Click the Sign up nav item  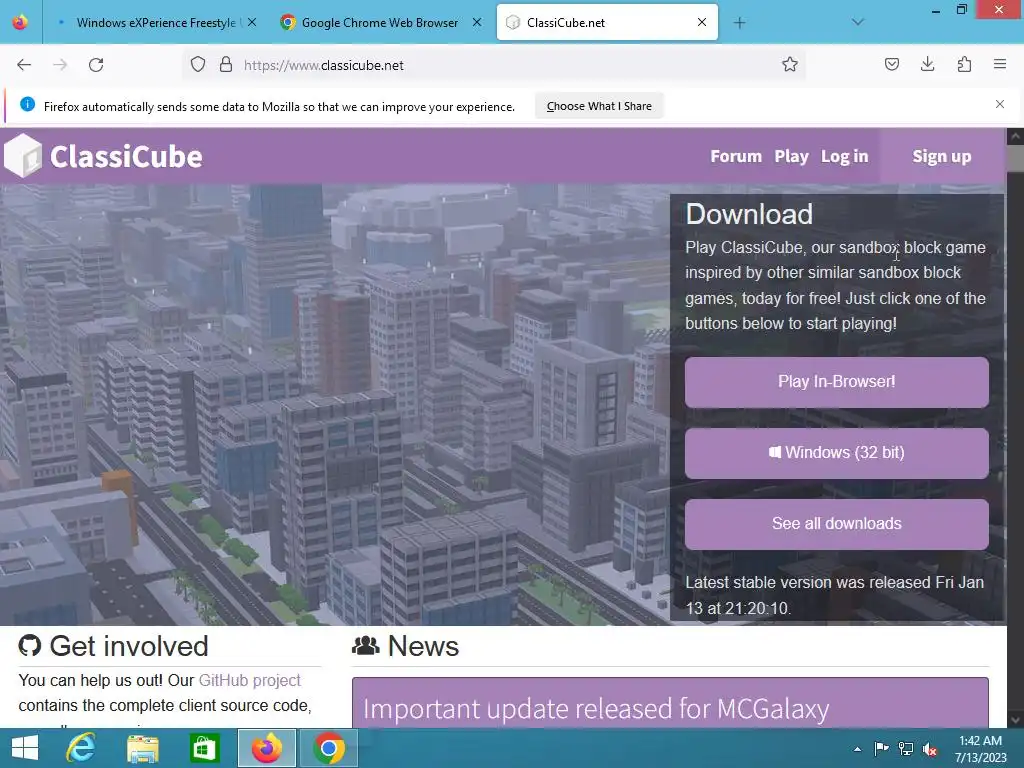coord(942,157)
